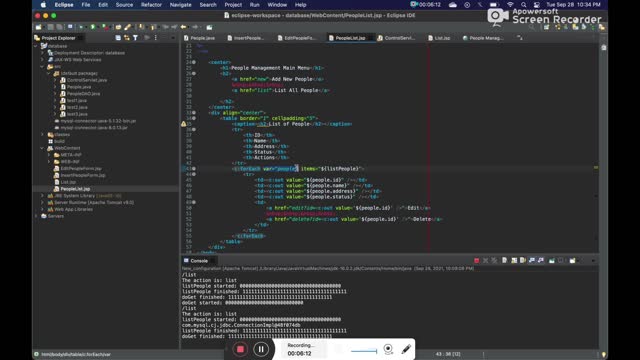The width and height of the screenshot is (640, 360).
Task: Open the annotation pencil in the recorder bar
Action: (406, 349)
